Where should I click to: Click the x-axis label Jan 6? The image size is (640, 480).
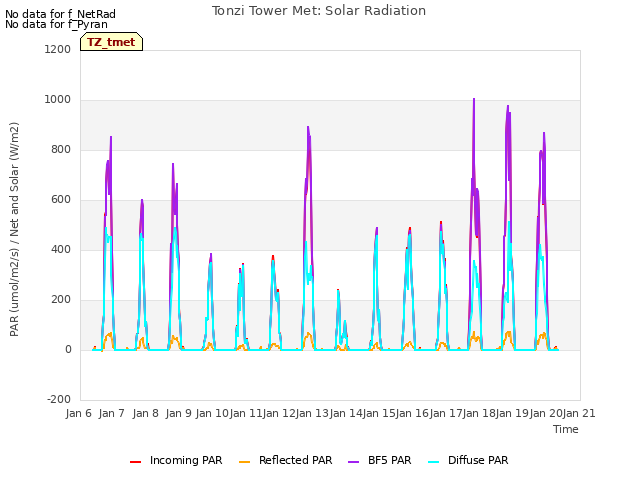pyautogui.click(x=78, y=413)
